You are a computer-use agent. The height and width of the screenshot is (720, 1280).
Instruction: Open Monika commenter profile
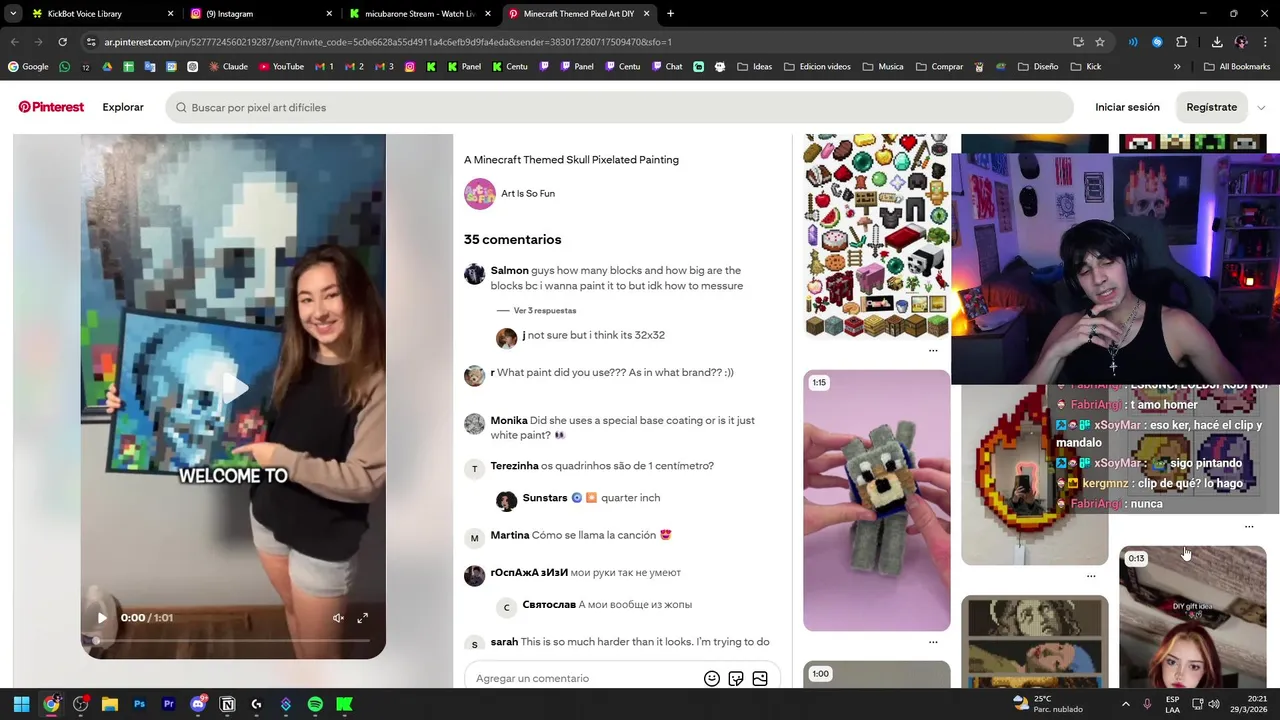click(508, 420)
